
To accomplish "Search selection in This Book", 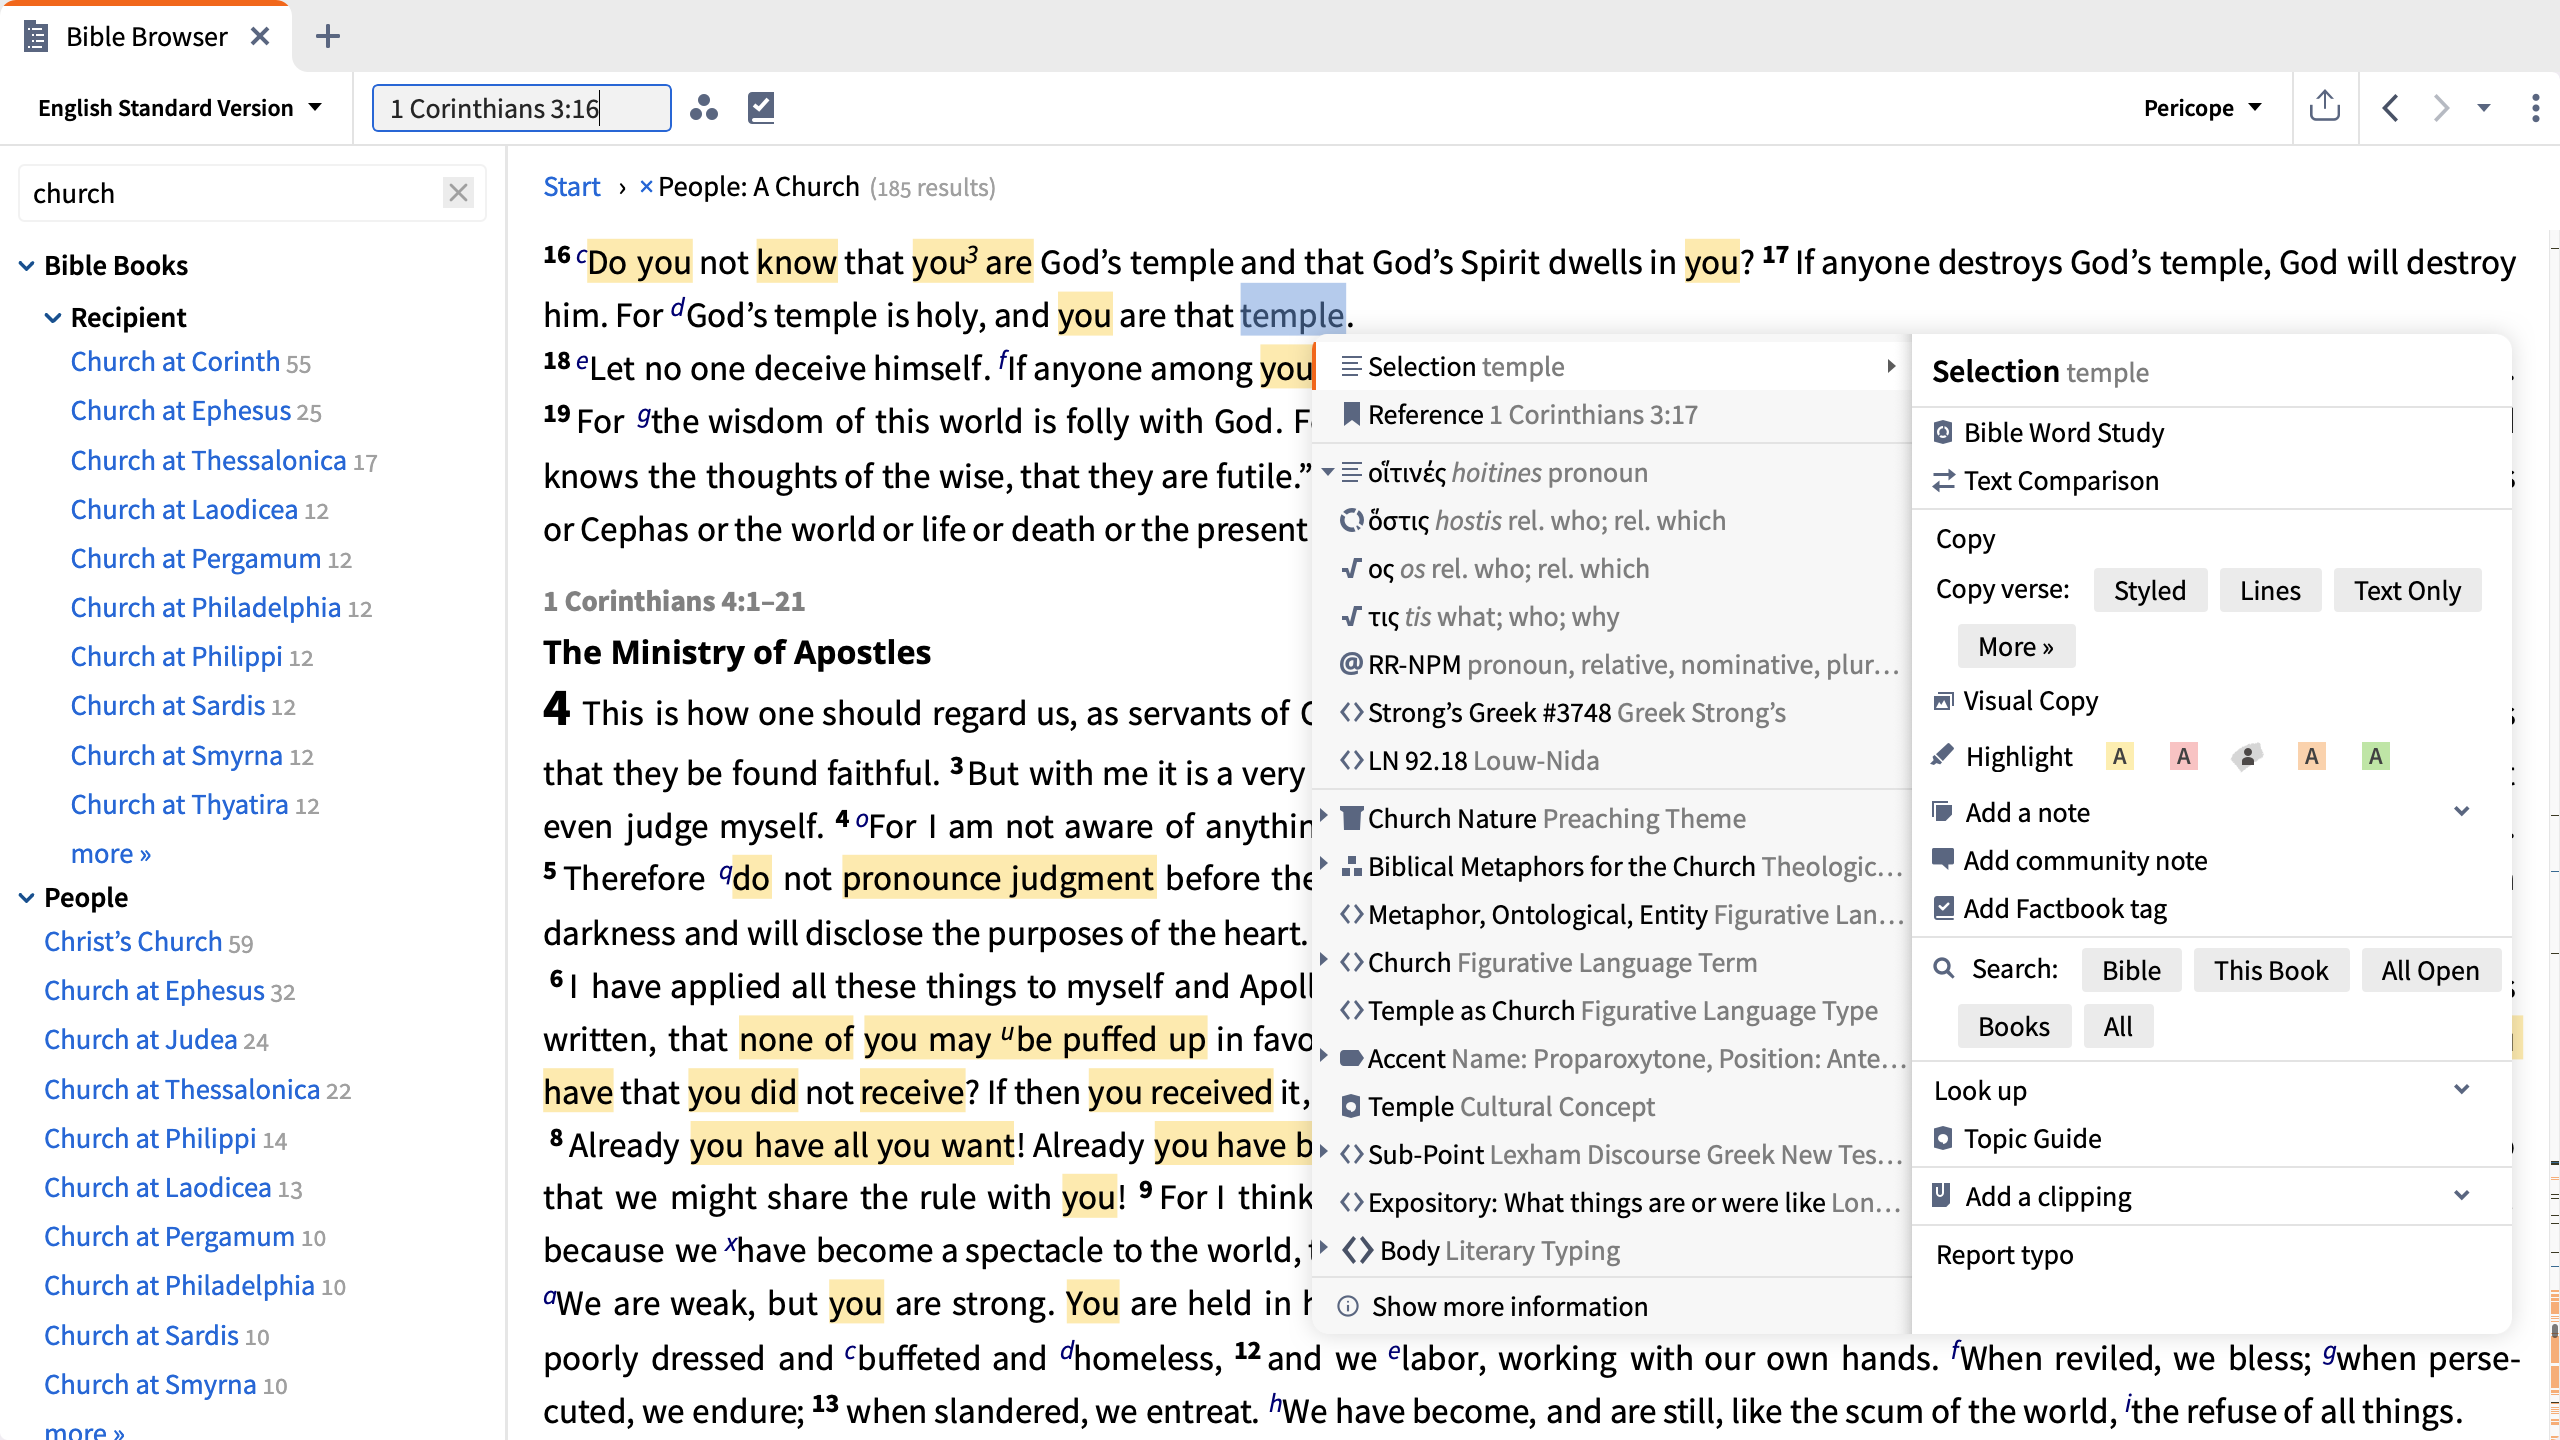I will [2271, 971].
